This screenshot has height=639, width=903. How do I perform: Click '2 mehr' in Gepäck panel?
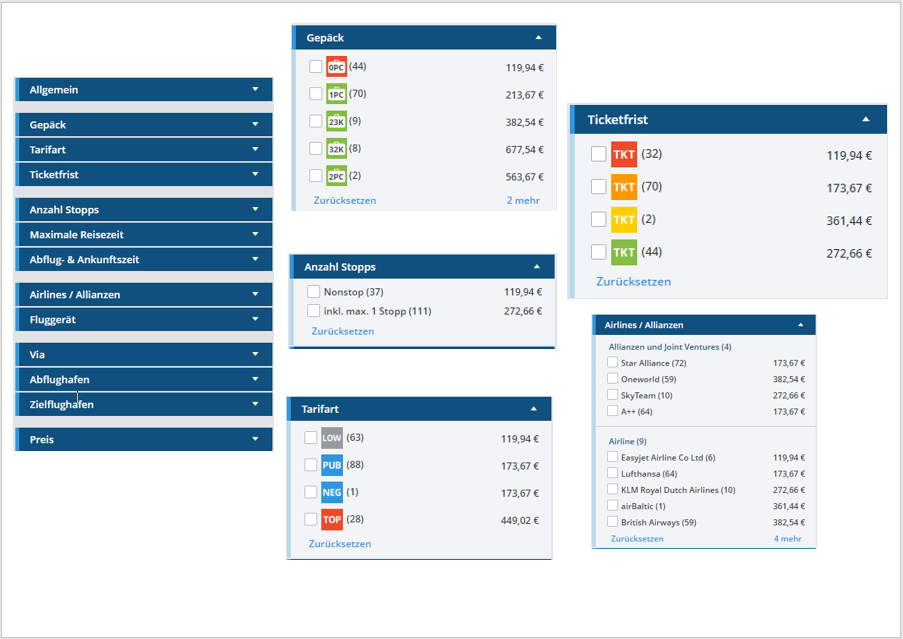click(x=523, y=200)
